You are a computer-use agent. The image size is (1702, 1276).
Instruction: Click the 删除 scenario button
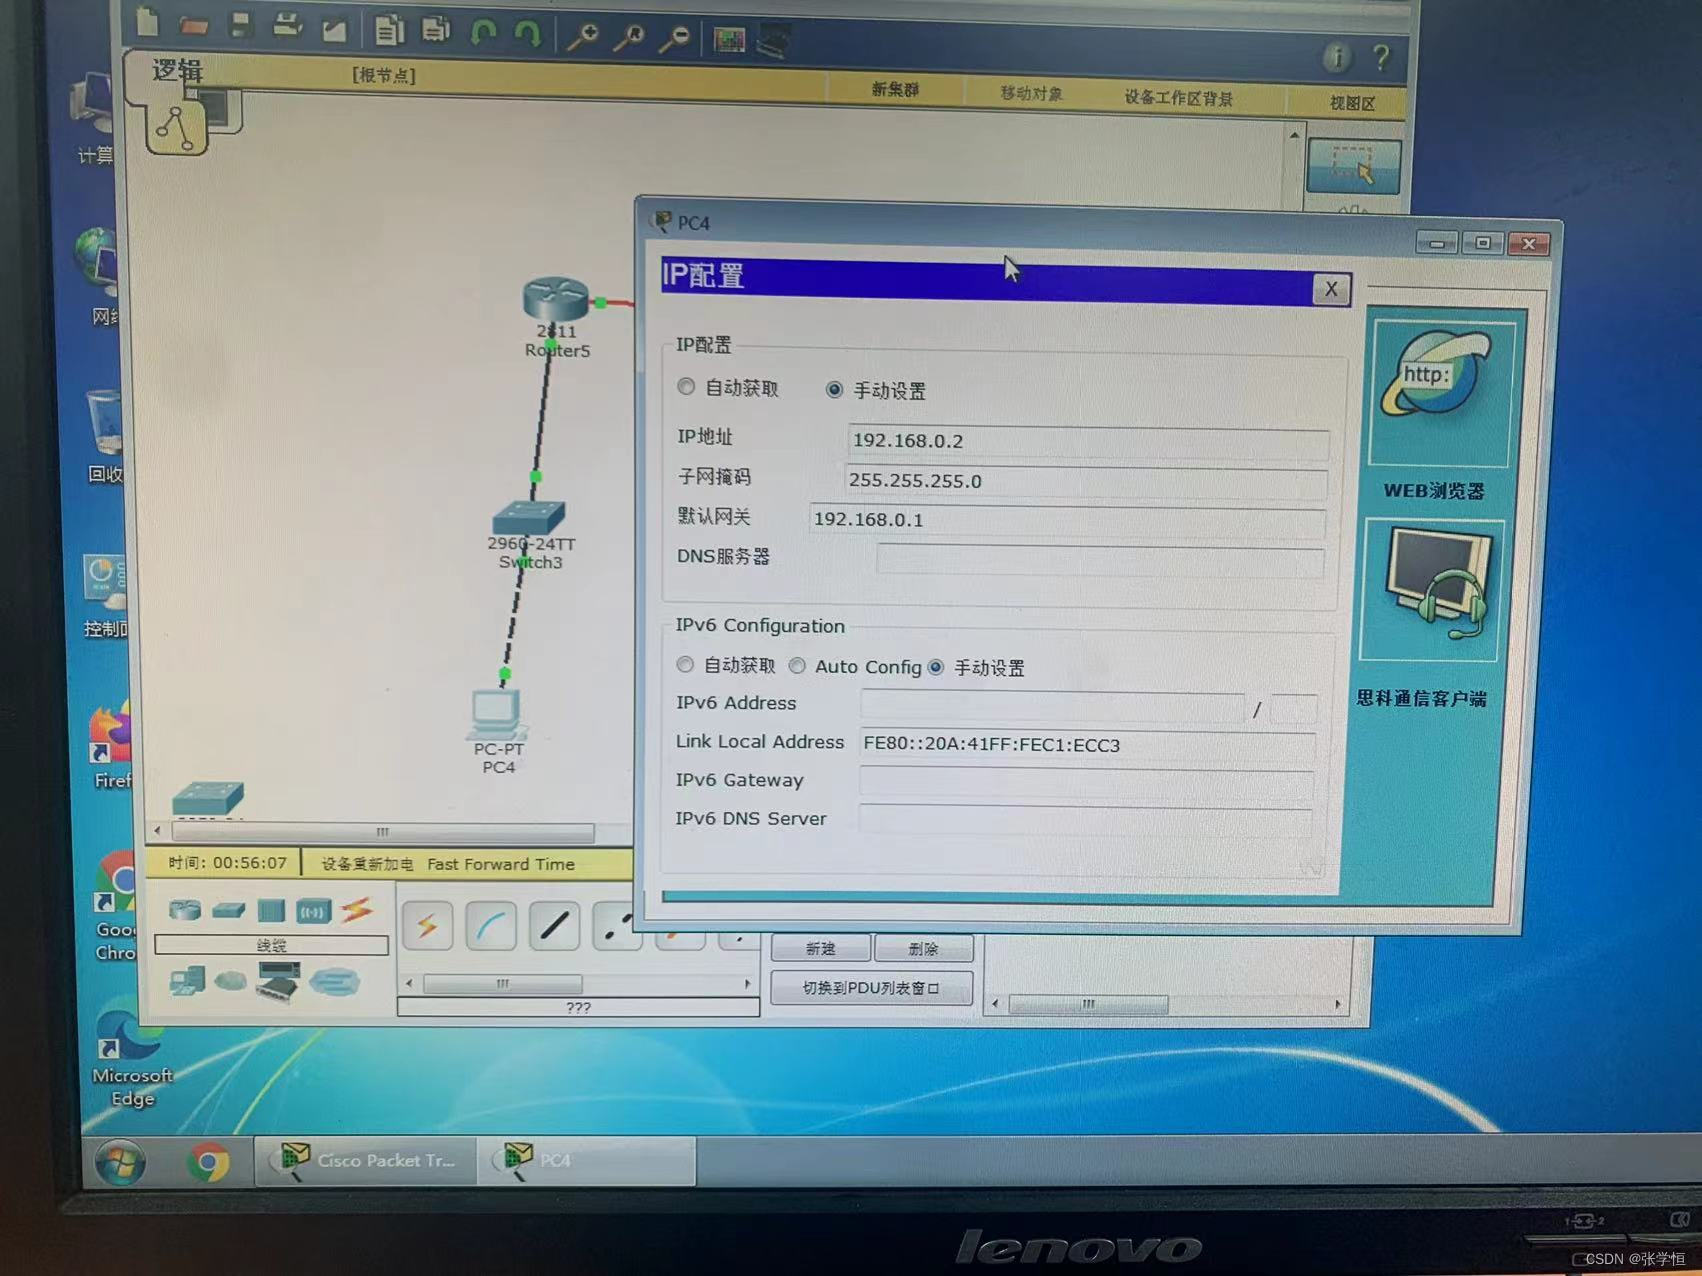[x=923, y=949]
